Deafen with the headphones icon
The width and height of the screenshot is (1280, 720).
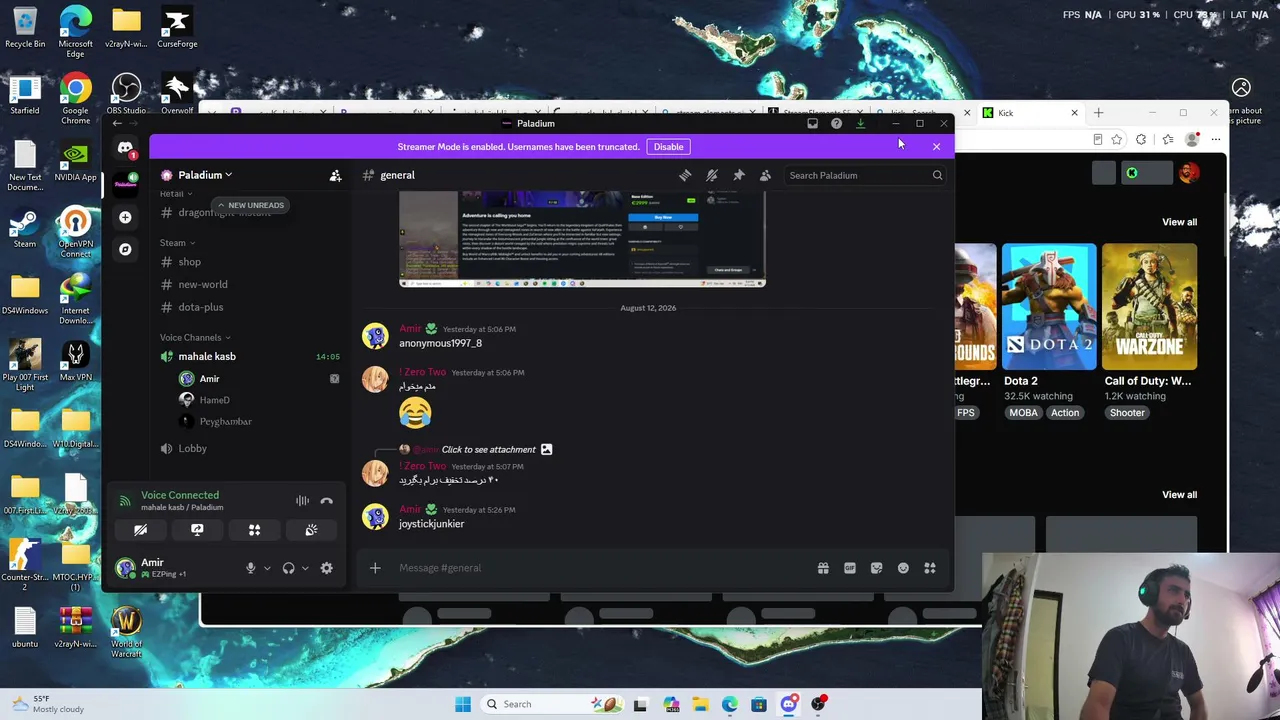point(289,568)
